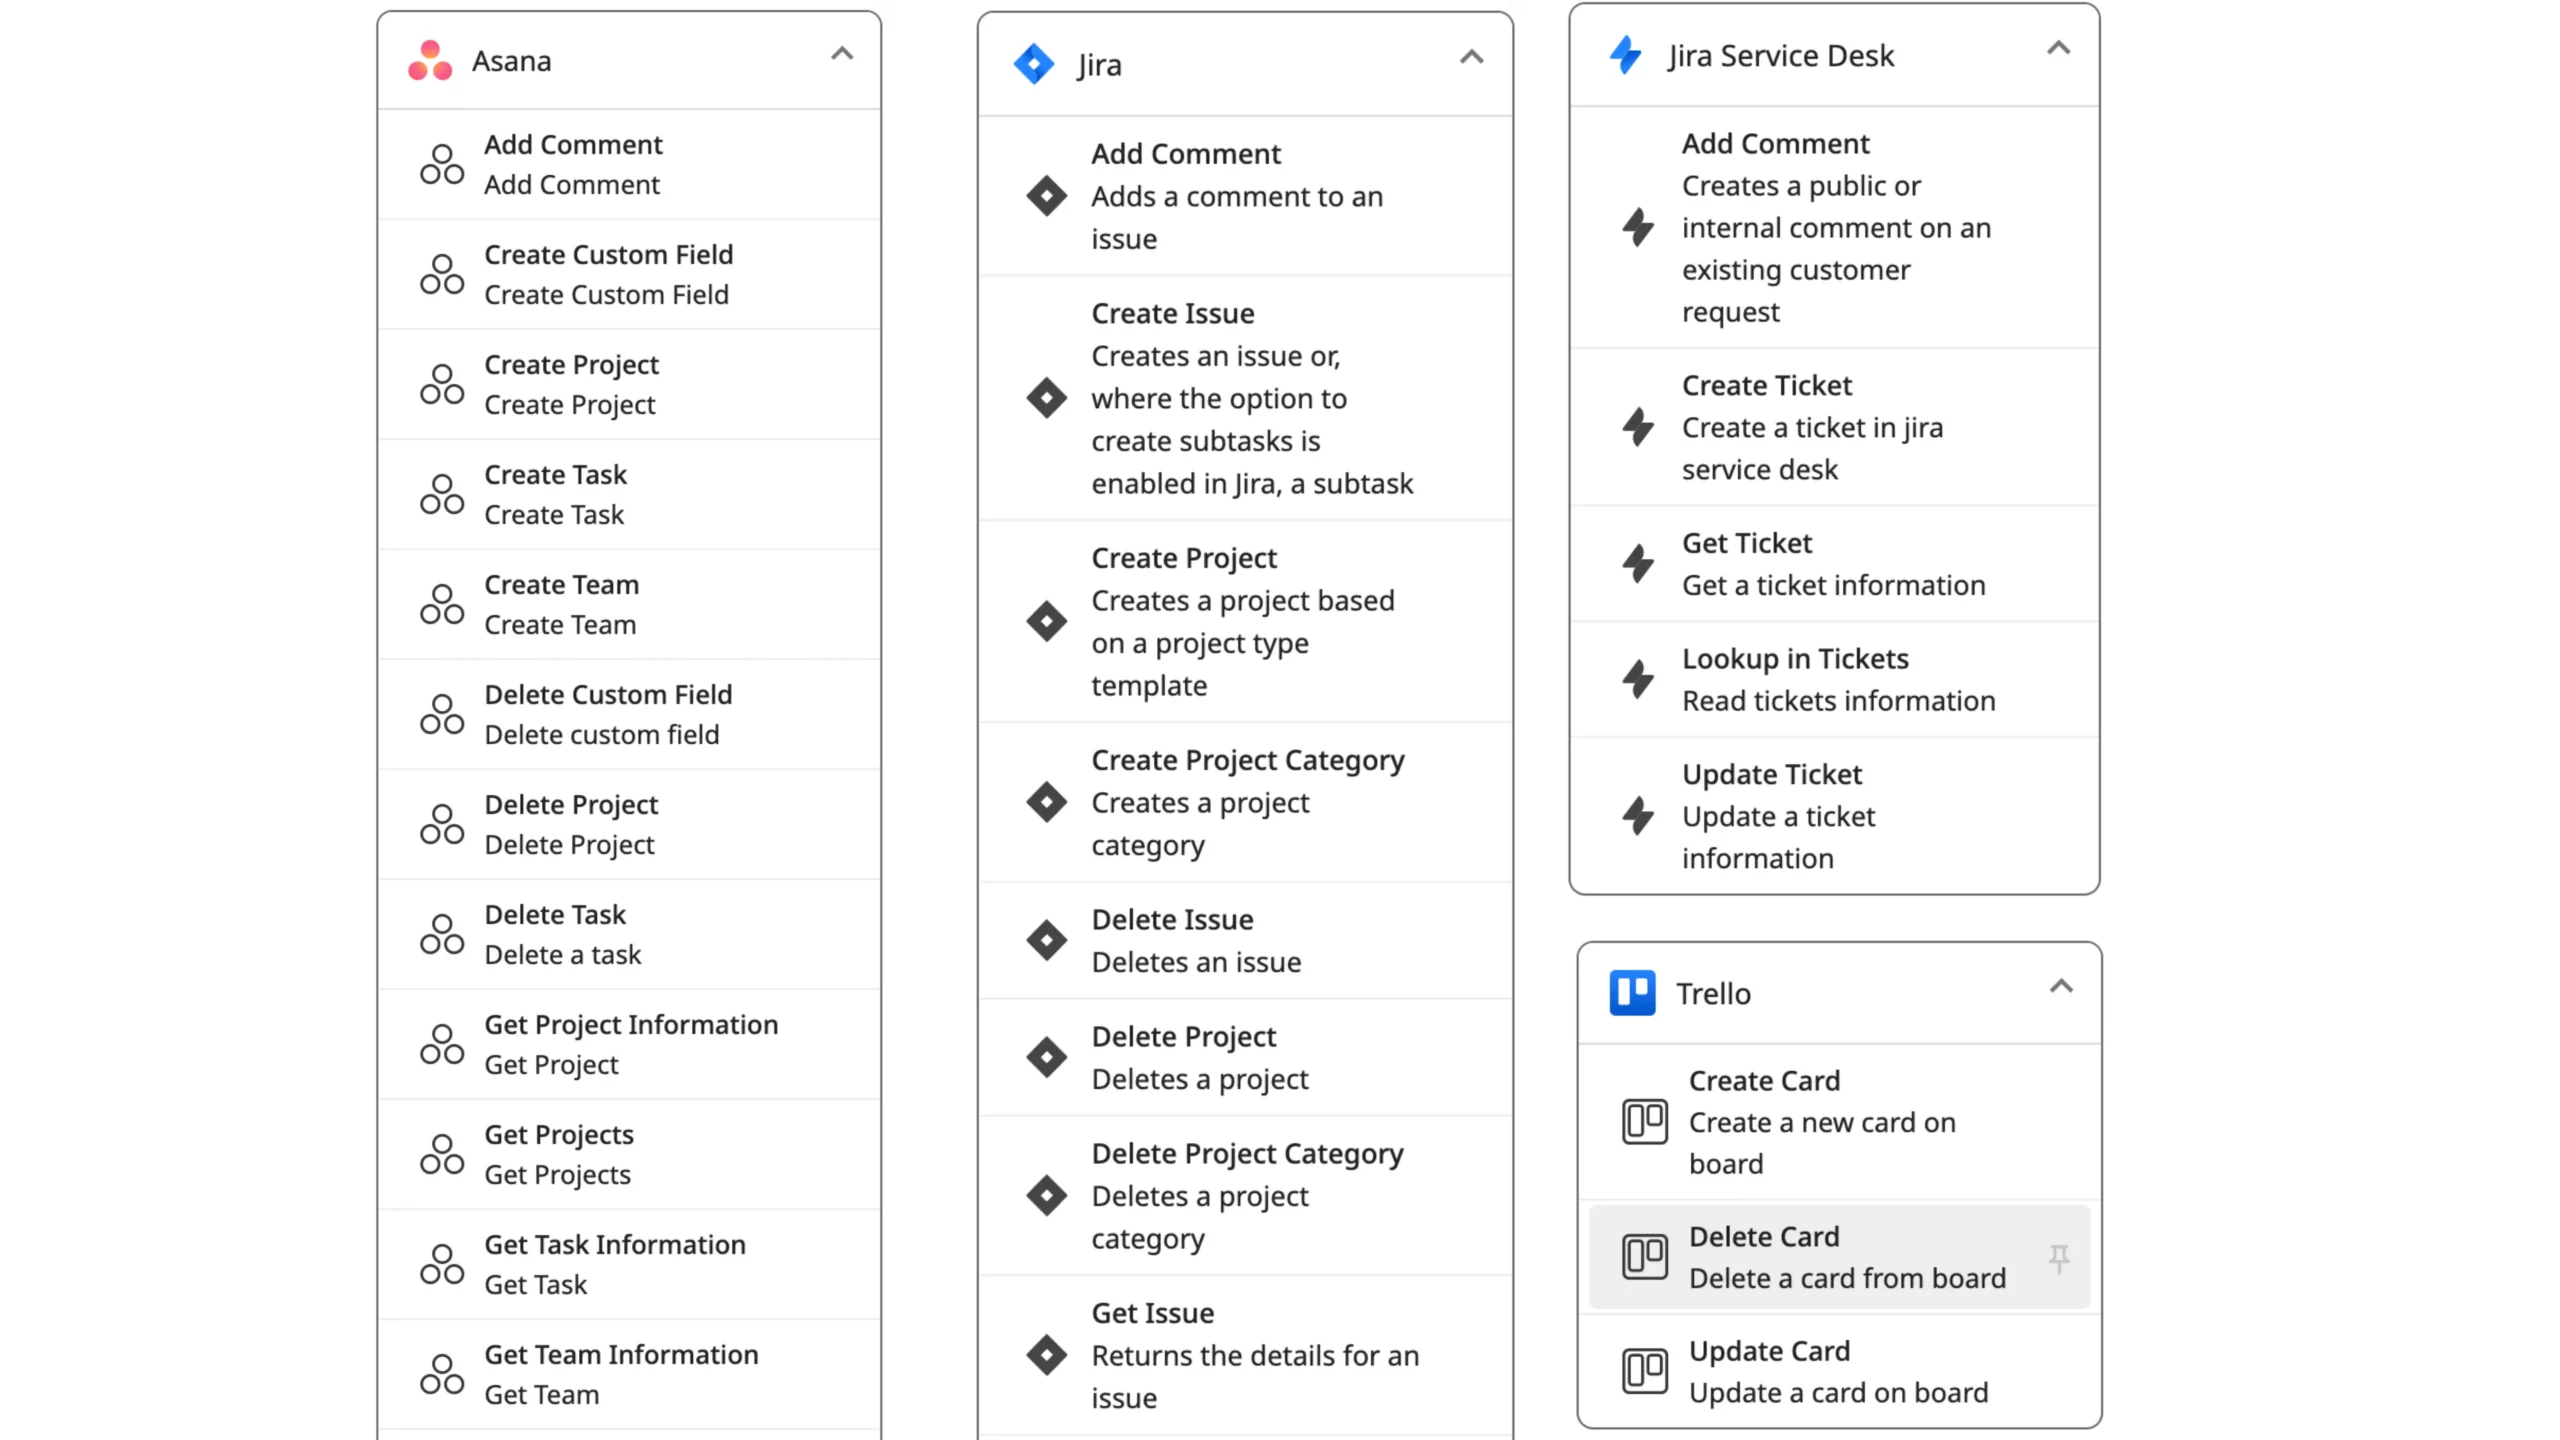This screenshot has height=1440, width=2560.
Task: Collapse the Asana panel
Action: pyautogui.click(x=840, y=53)
